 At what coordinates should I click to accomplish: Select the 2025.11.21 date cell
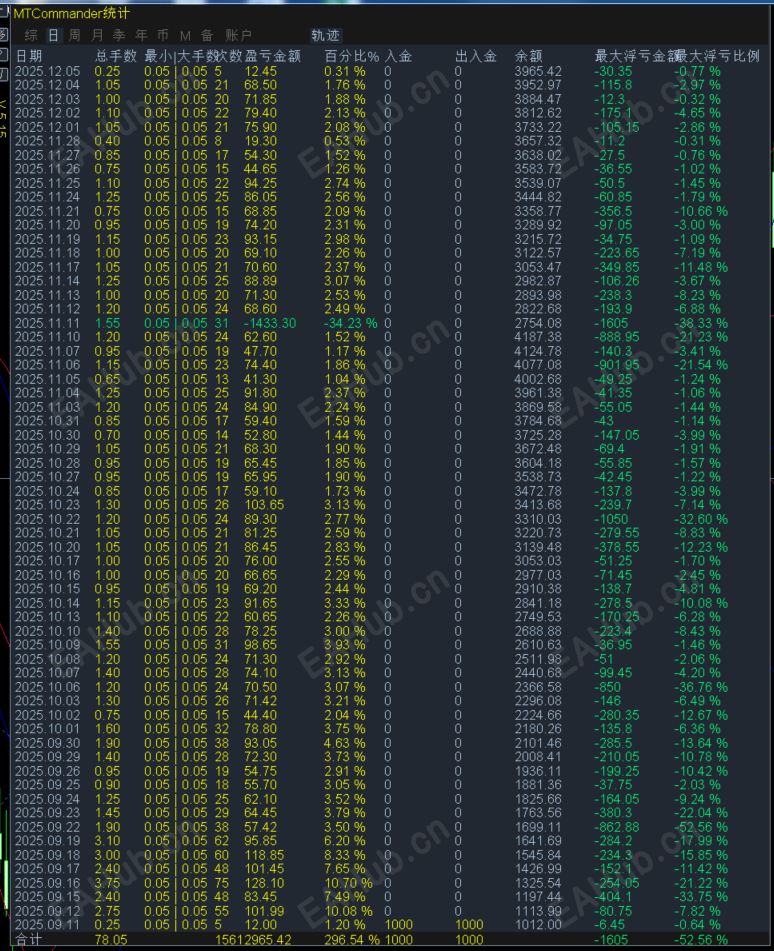pyautogui.click(x=47, y=211)
